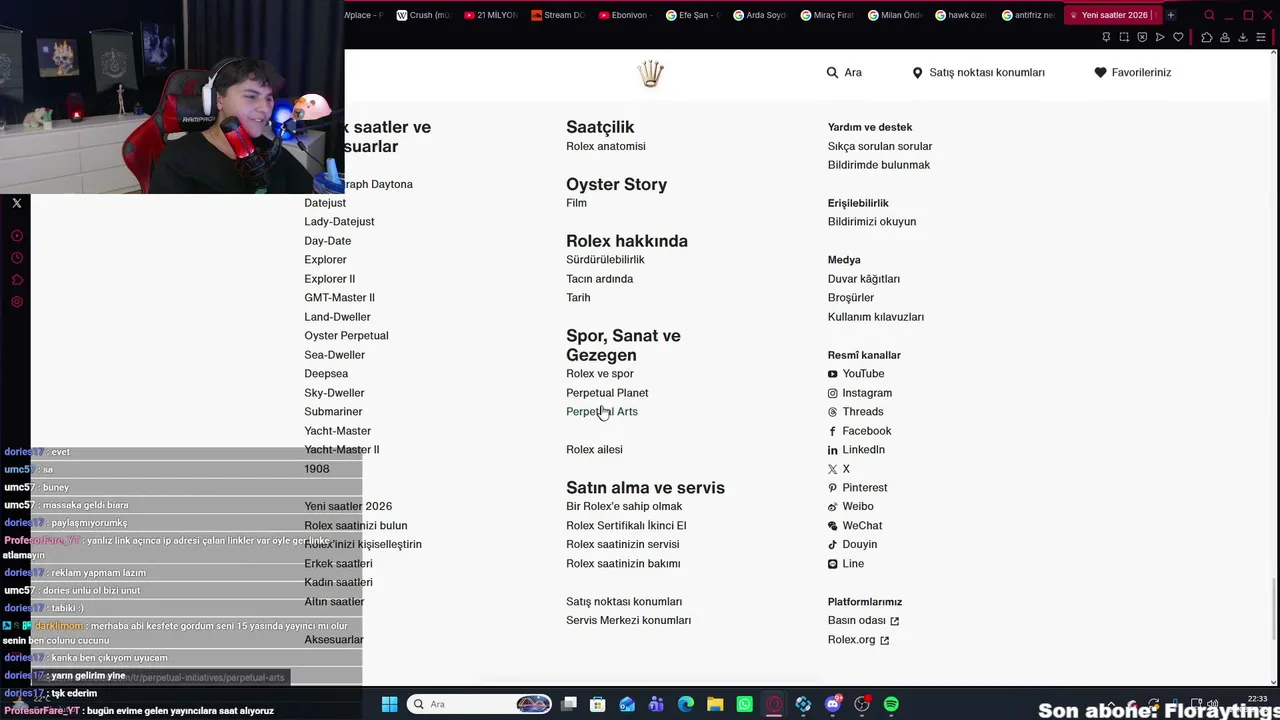The width and height of the screenshot is (1280, 720).
Task: Open the GMT-Master II link
Action: (x=339, y=298)
